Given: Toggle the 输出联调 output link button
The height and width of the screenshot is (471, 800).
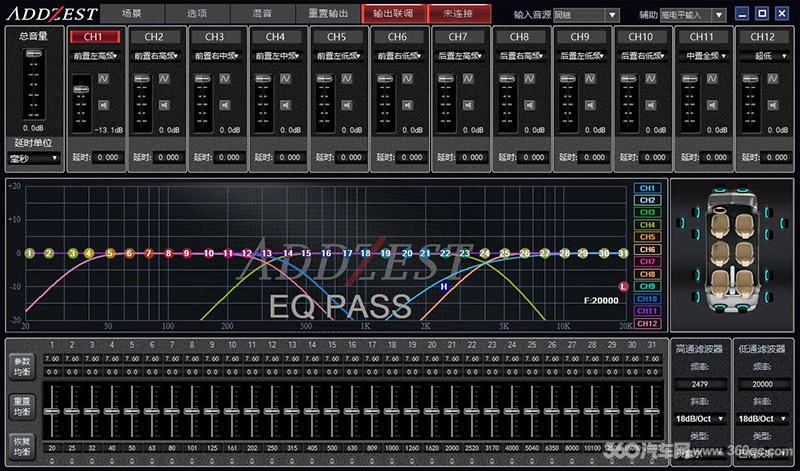Looking at the screenshot, I should coord(393,14).
